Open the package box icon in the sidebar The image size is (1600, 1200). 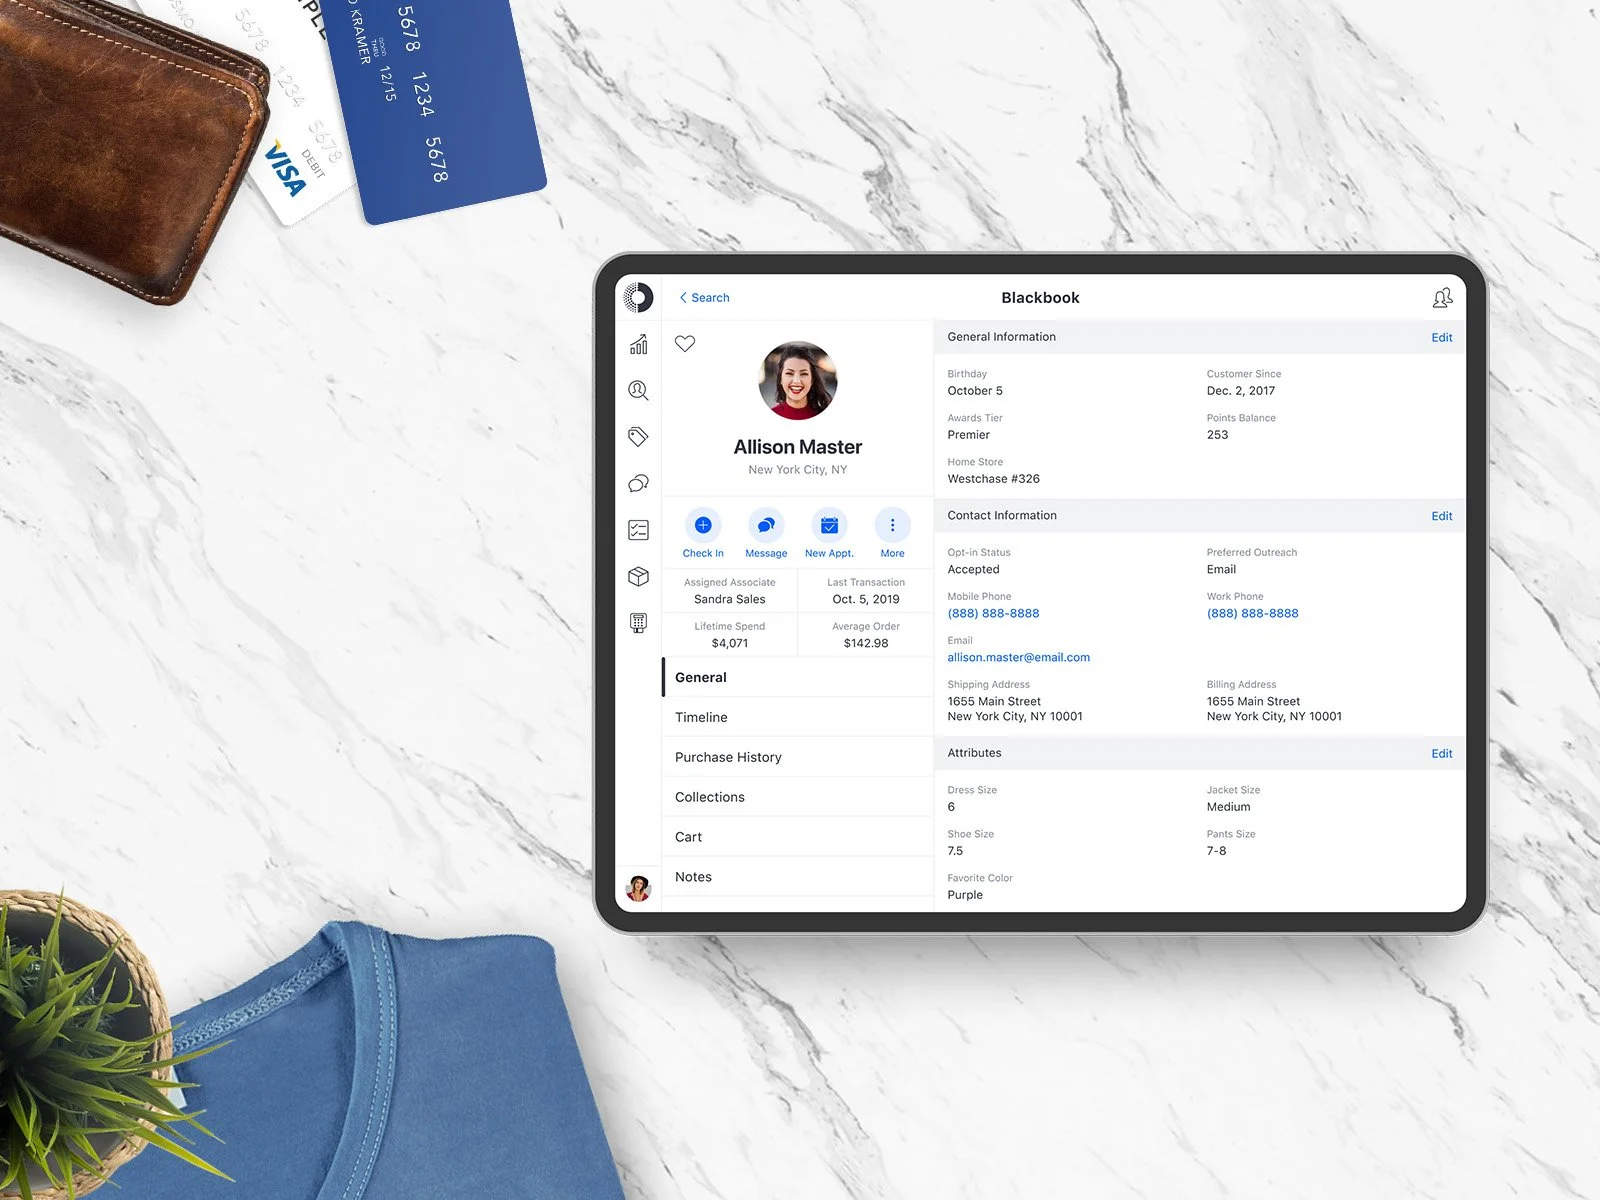[638, 577]
